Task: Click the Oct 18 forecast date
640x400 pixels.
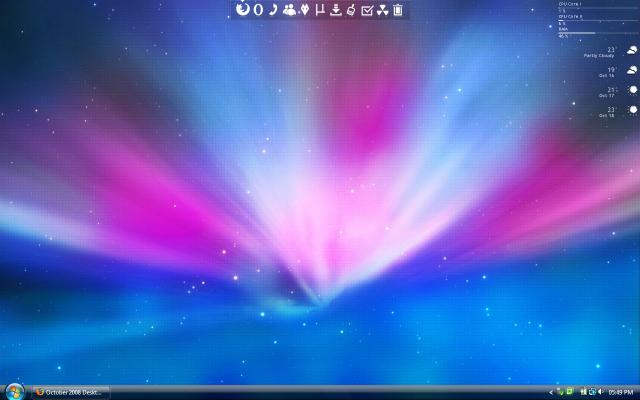Action: (607, 116)
